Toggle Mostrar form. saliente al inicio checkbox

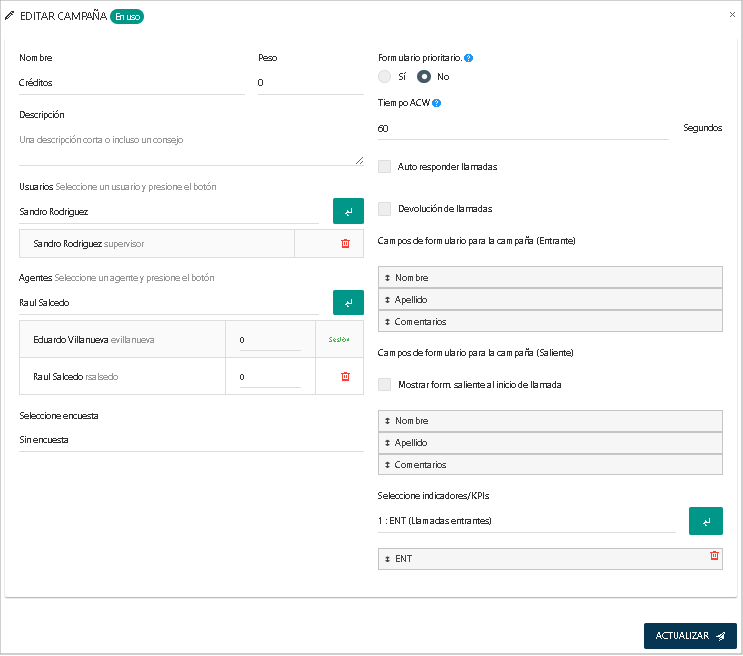click(x=385, y=384)
